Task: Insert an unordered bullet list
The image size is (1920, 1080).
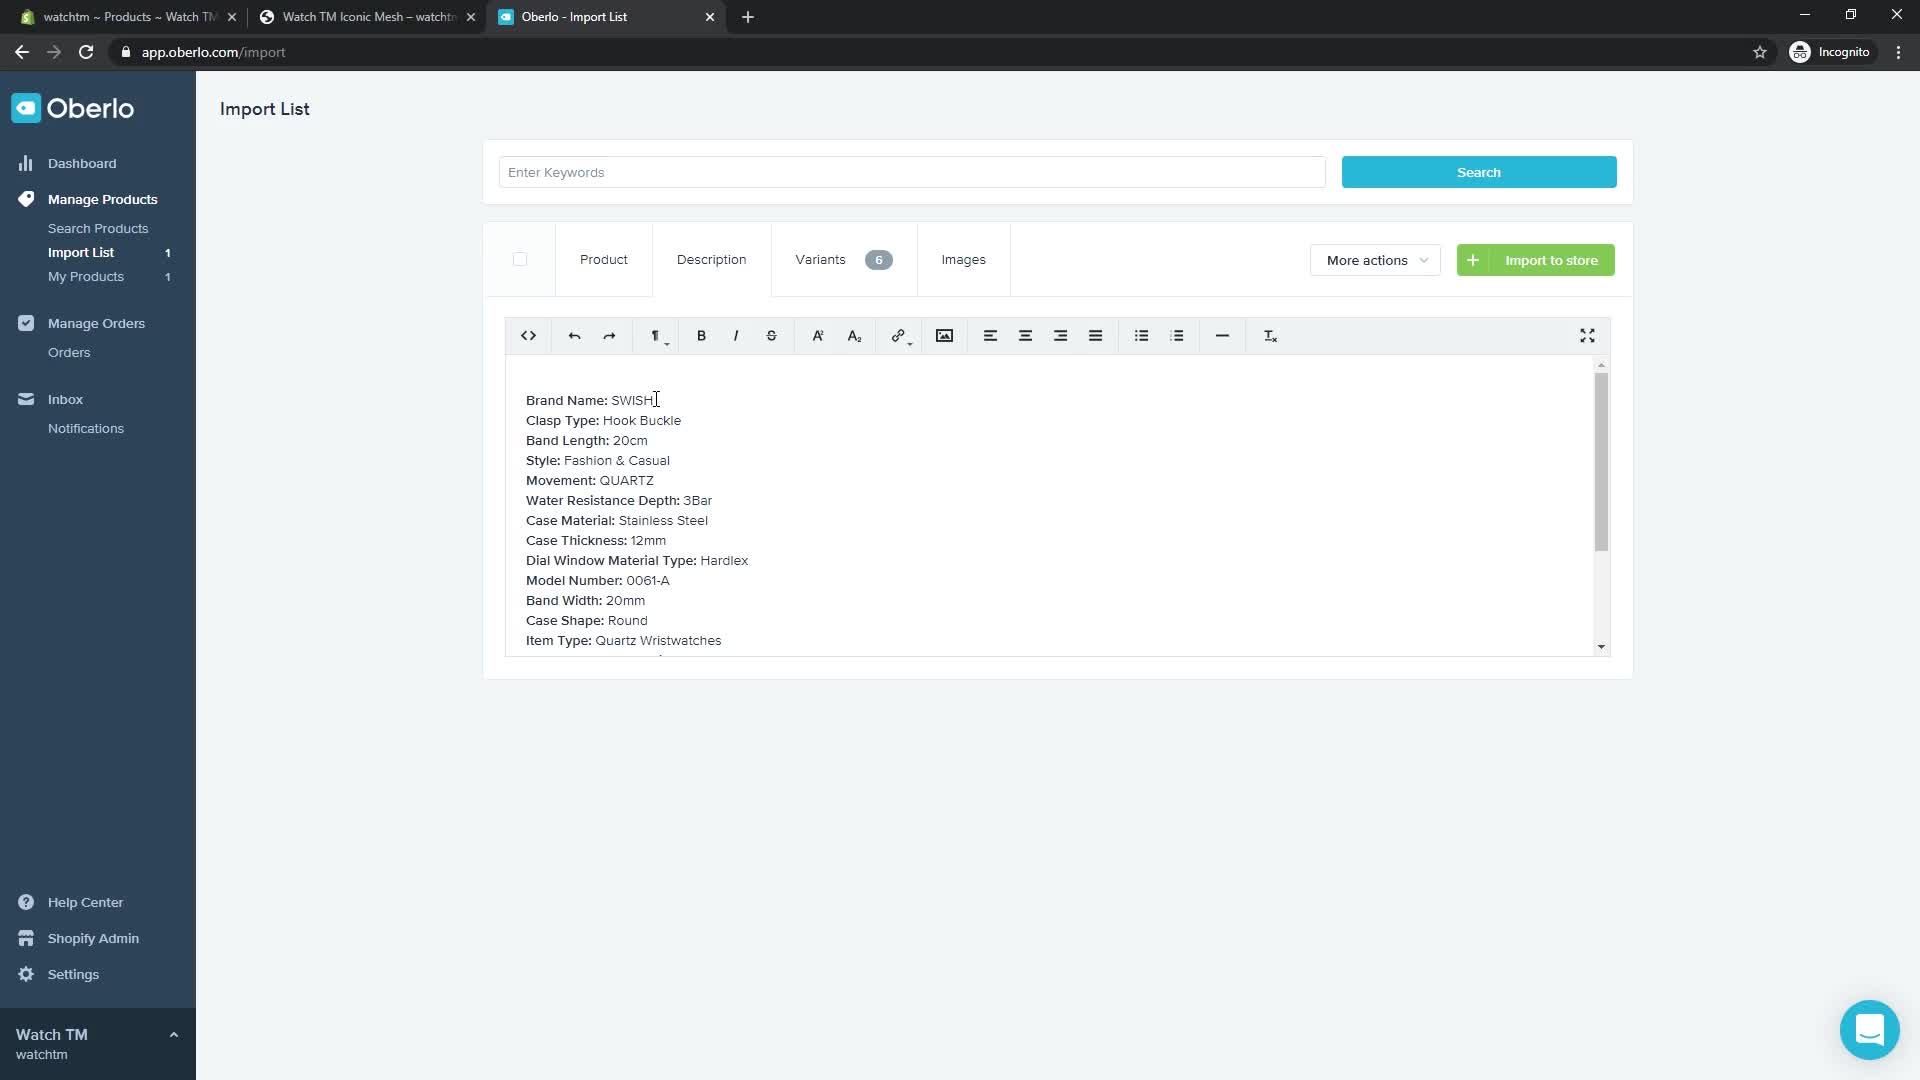Action: 1141,336
